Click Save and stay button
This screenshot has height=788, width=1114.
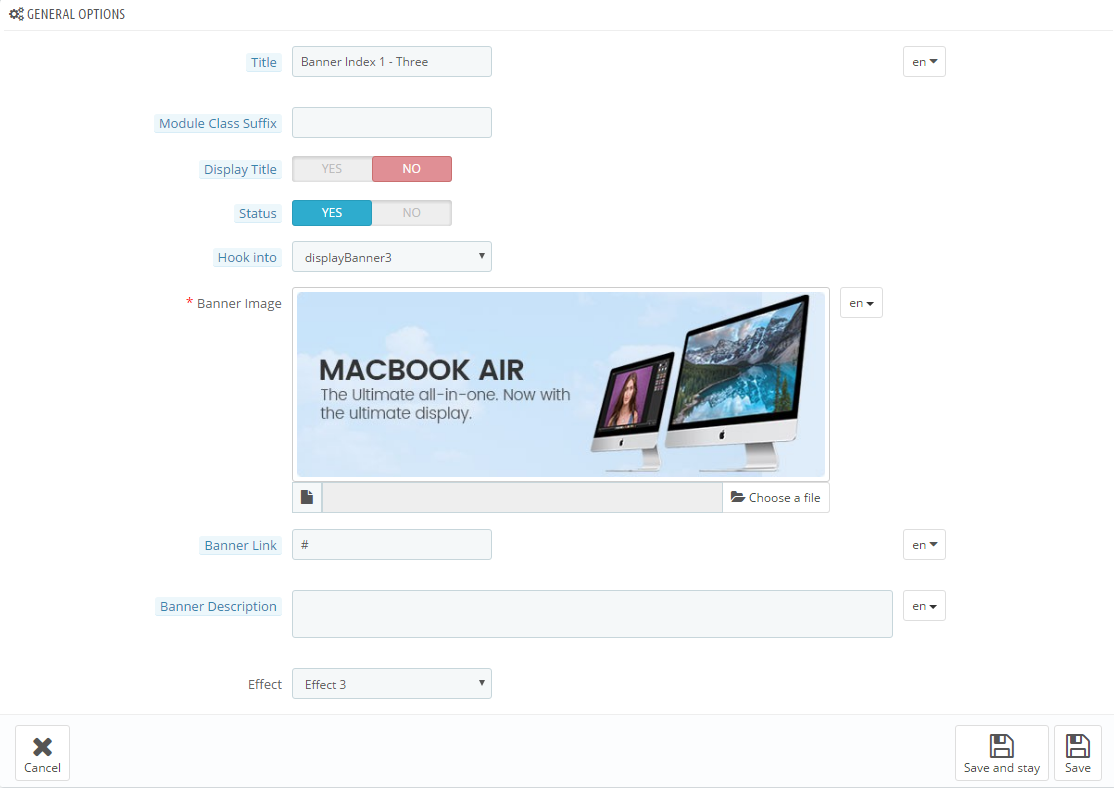pos(1002,753)
